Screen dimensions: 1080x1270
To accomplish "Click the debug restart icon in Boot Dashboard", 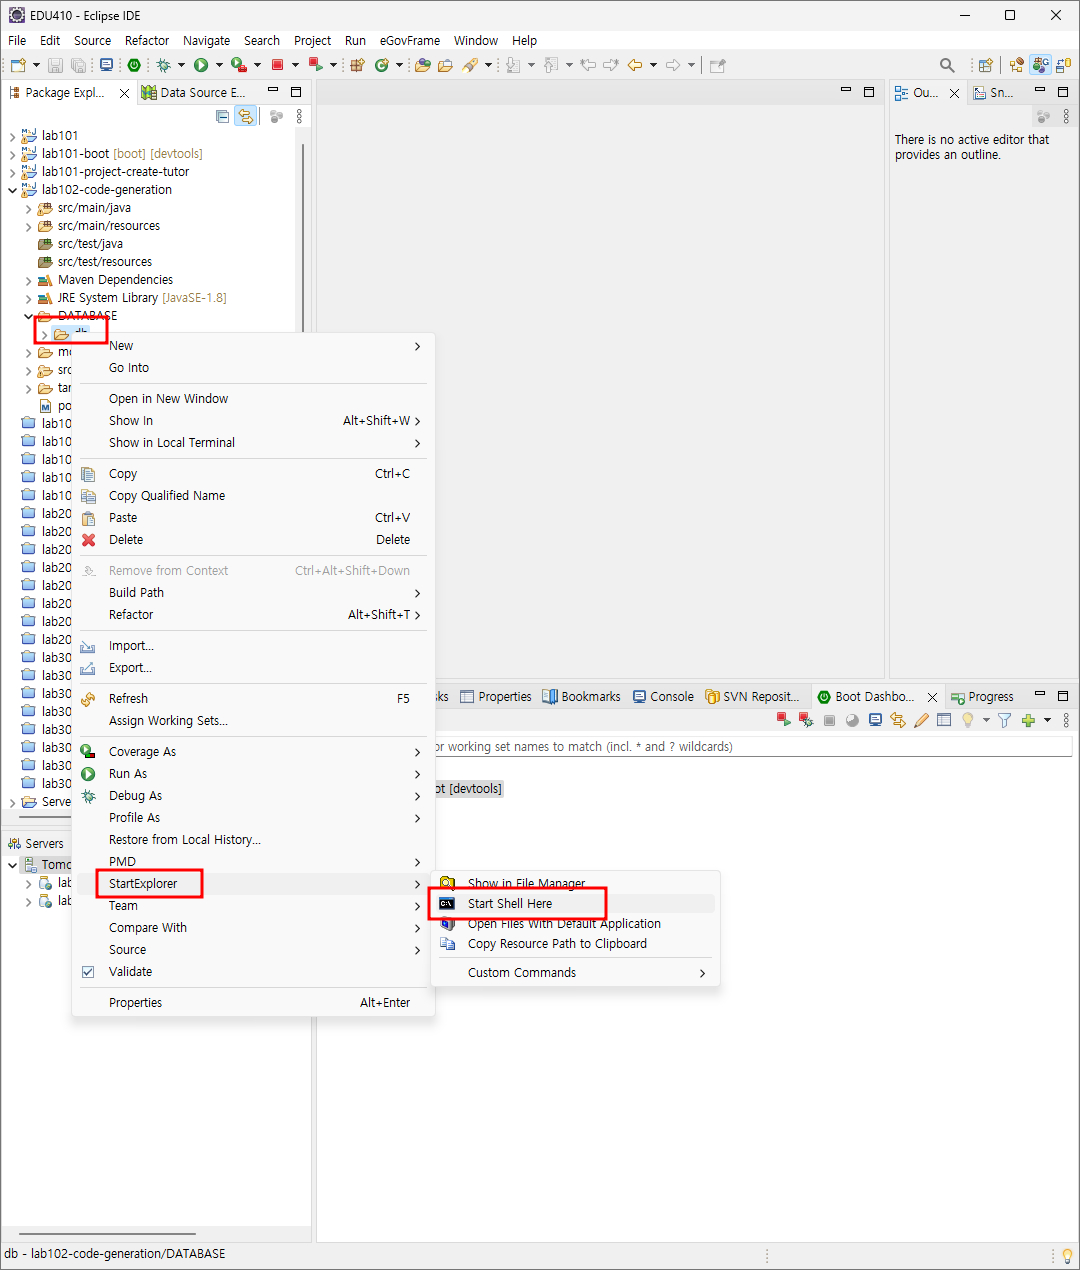I will [806, 720].
